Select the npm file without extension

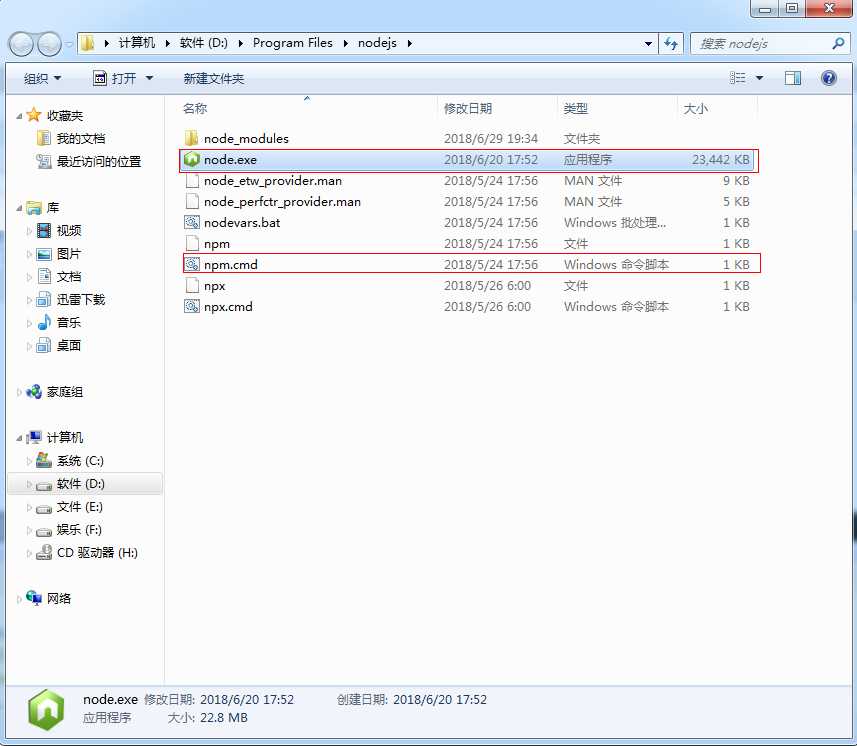[x=216, y=244]
